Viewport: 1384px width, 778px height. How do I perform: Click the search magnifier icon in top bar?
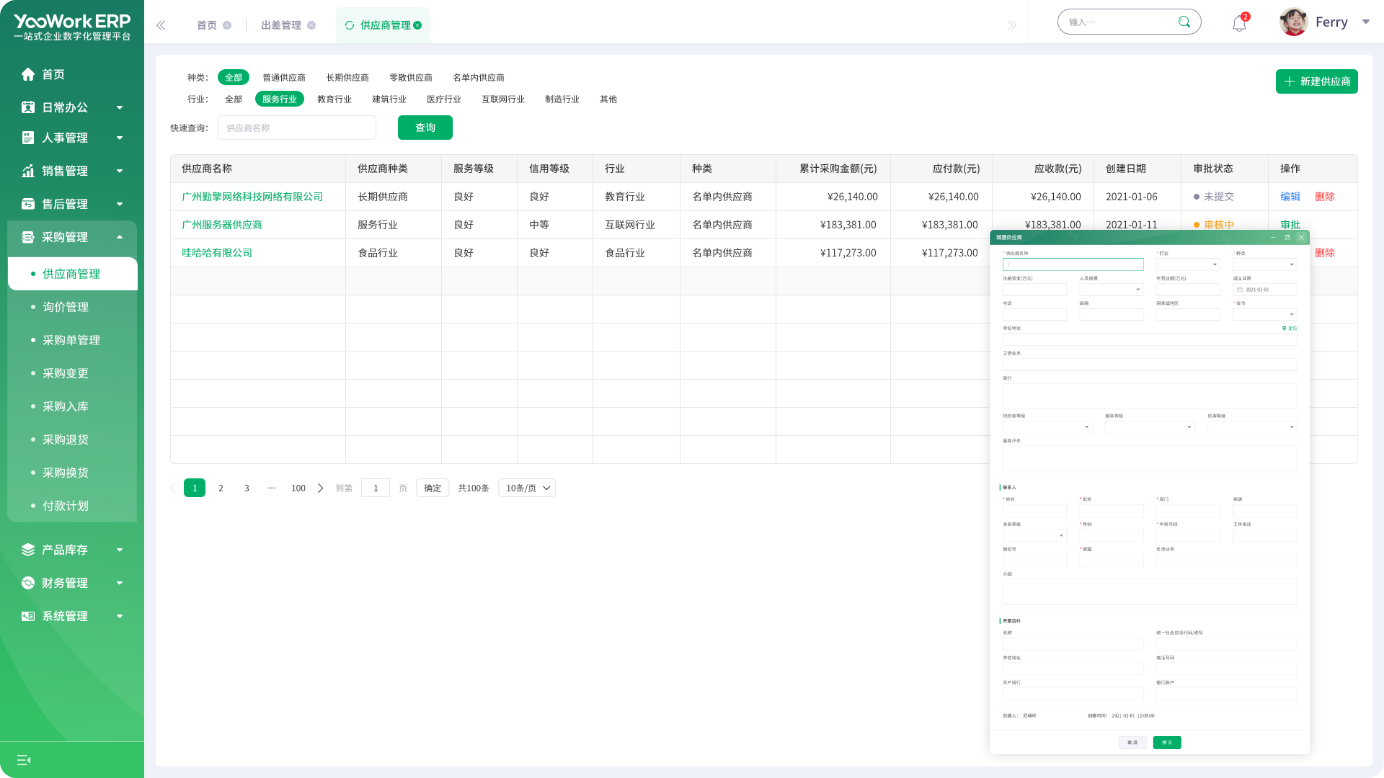click(1184, 22)
